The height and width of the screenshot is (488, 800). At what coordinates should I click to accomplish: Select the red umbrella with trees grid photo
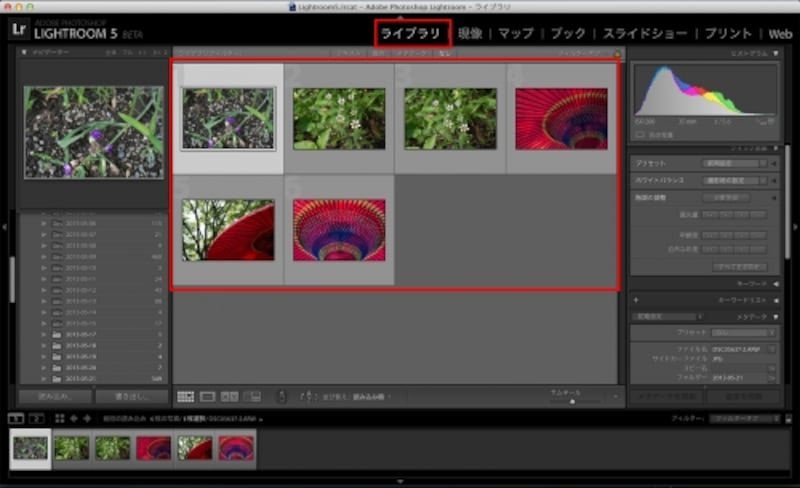click(228, 230)
